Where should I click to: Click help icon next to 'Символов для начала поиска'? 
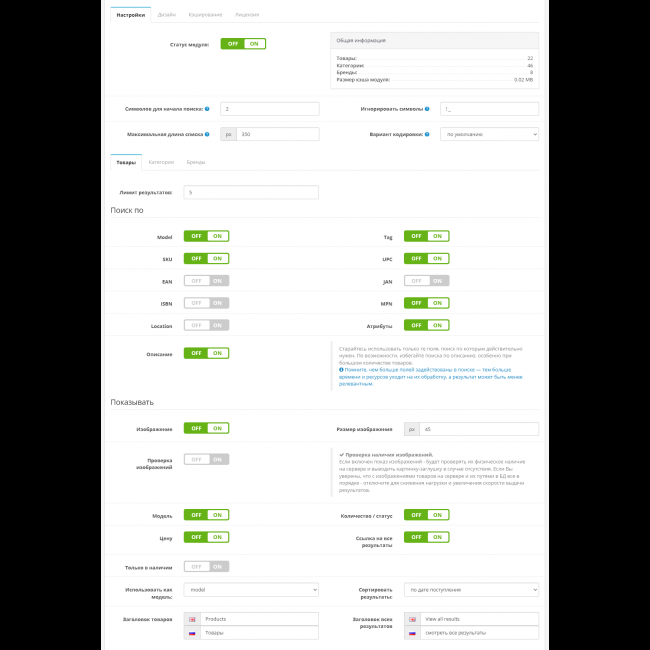(207, 108)
